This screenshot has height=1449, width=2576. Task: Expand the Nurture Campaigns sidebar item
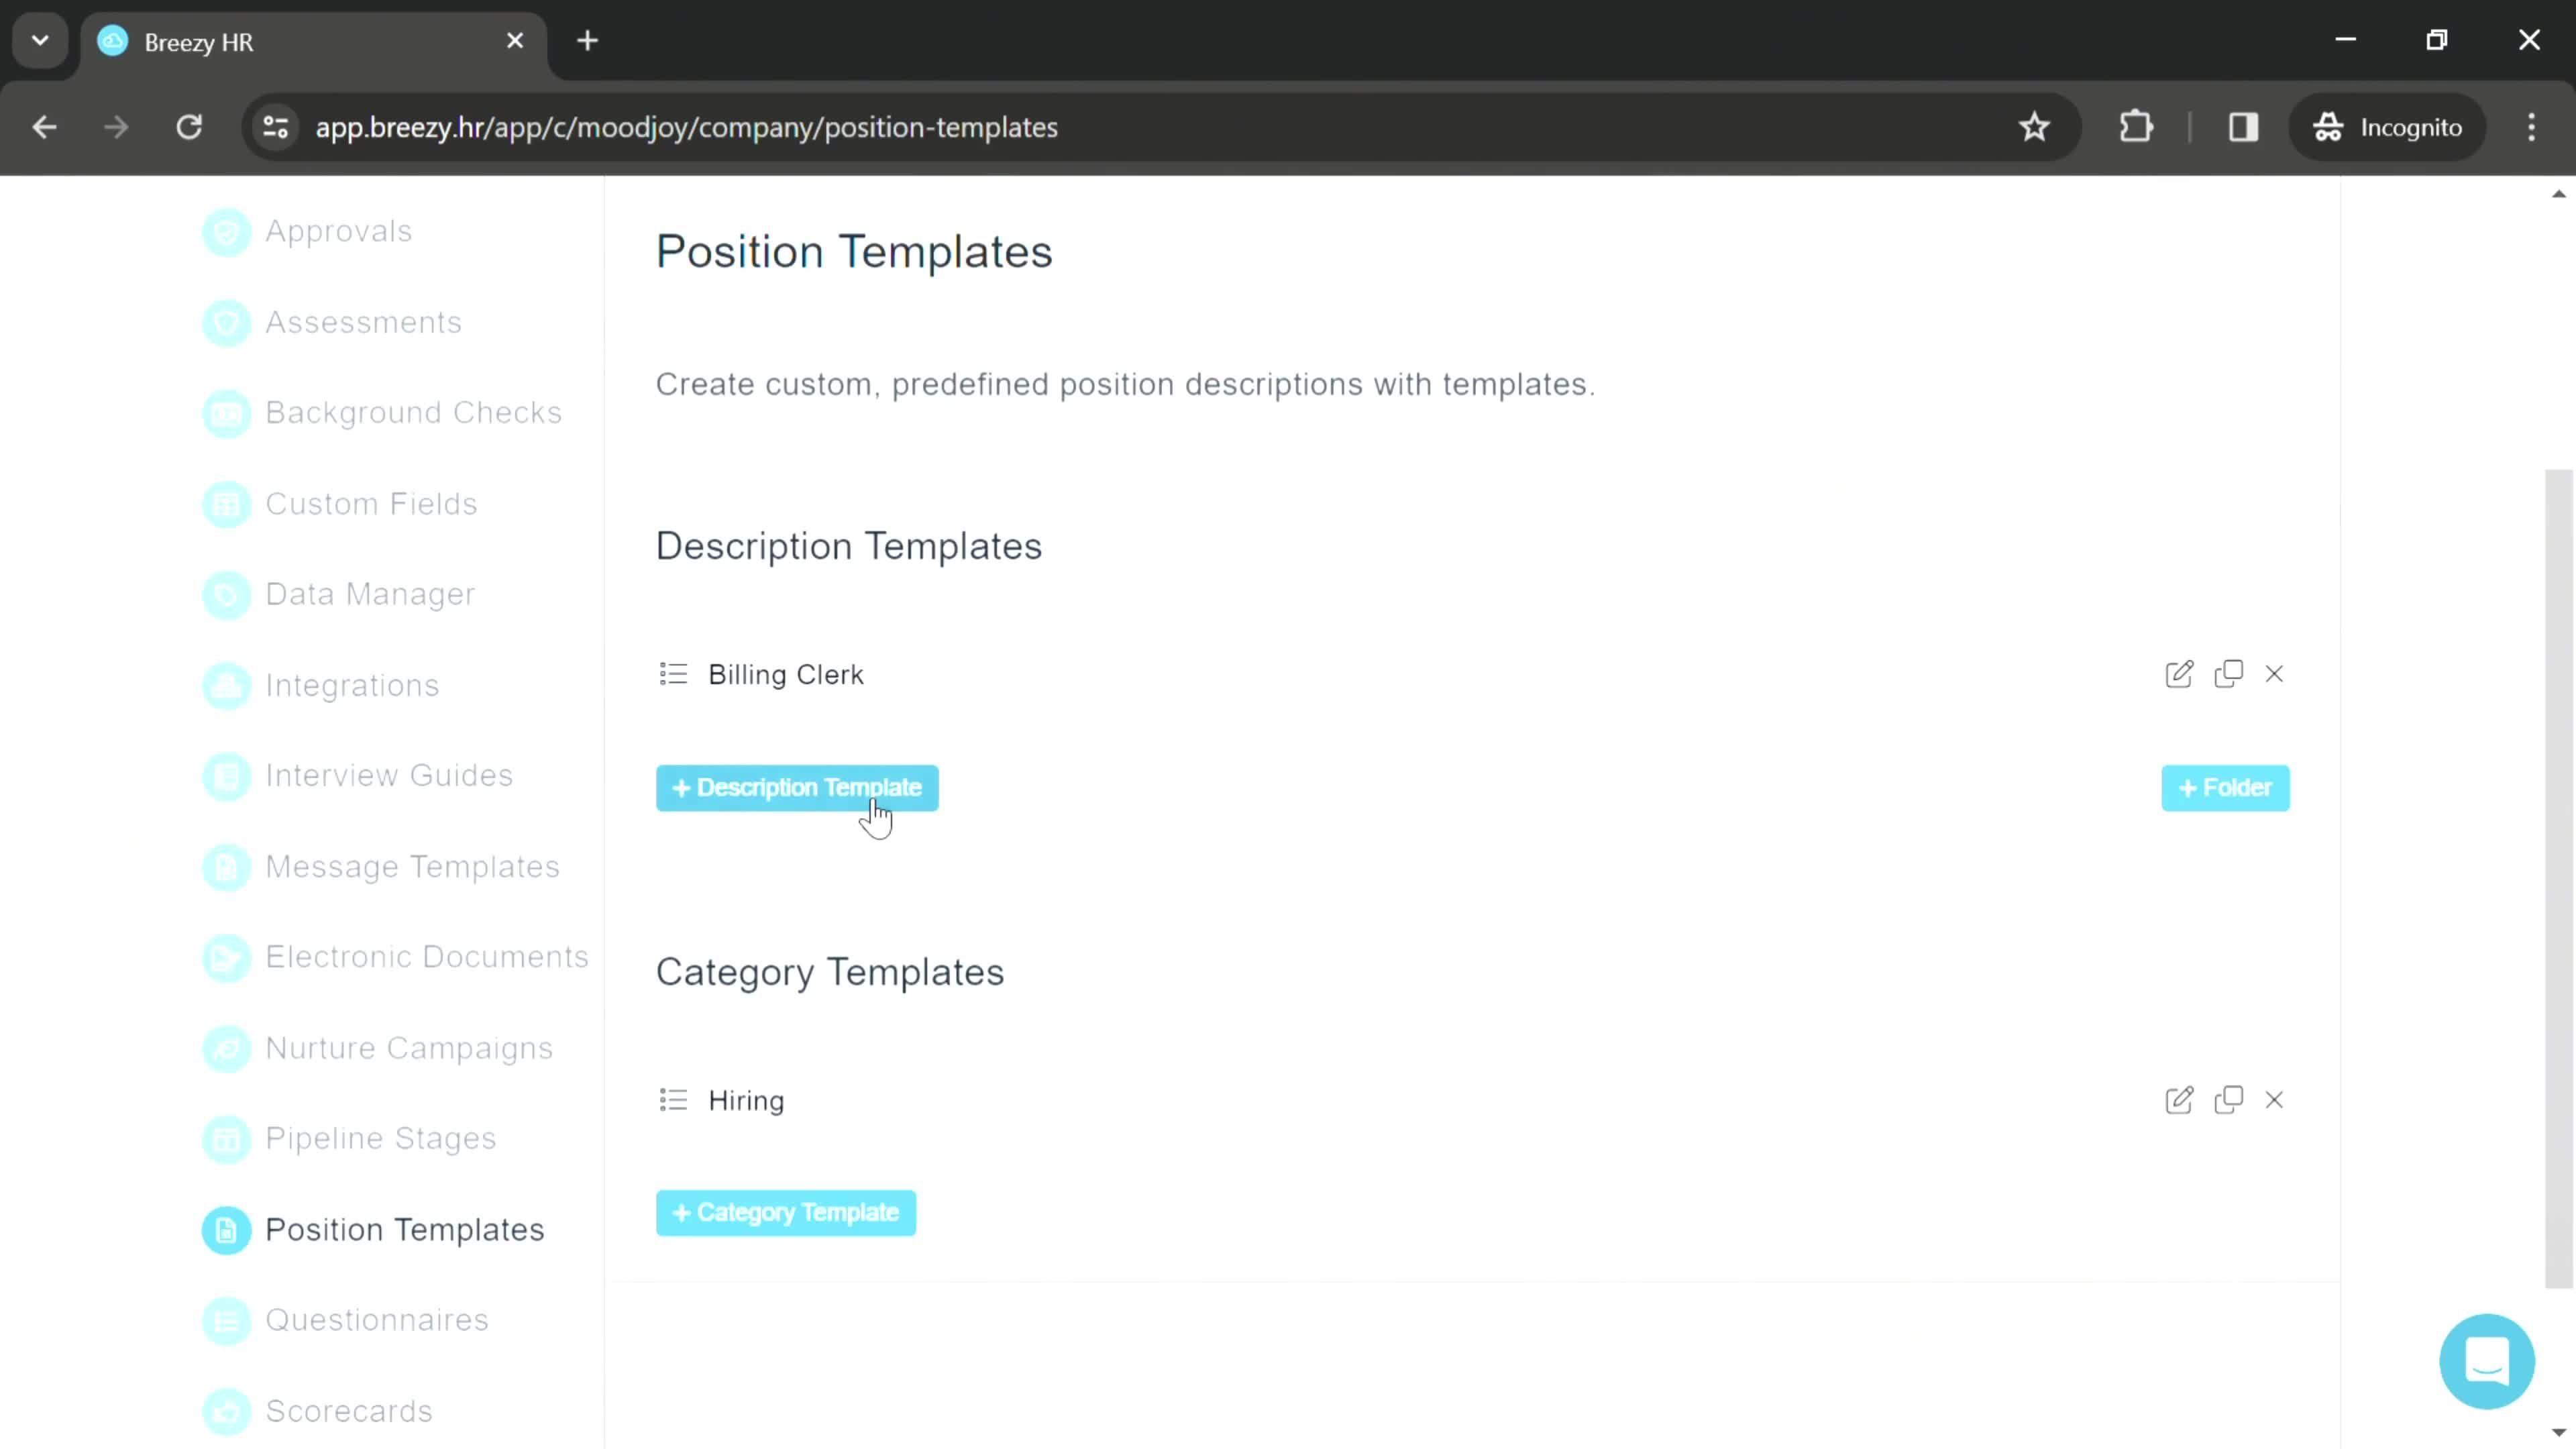pyautogui.click(x=409, y=1047)
